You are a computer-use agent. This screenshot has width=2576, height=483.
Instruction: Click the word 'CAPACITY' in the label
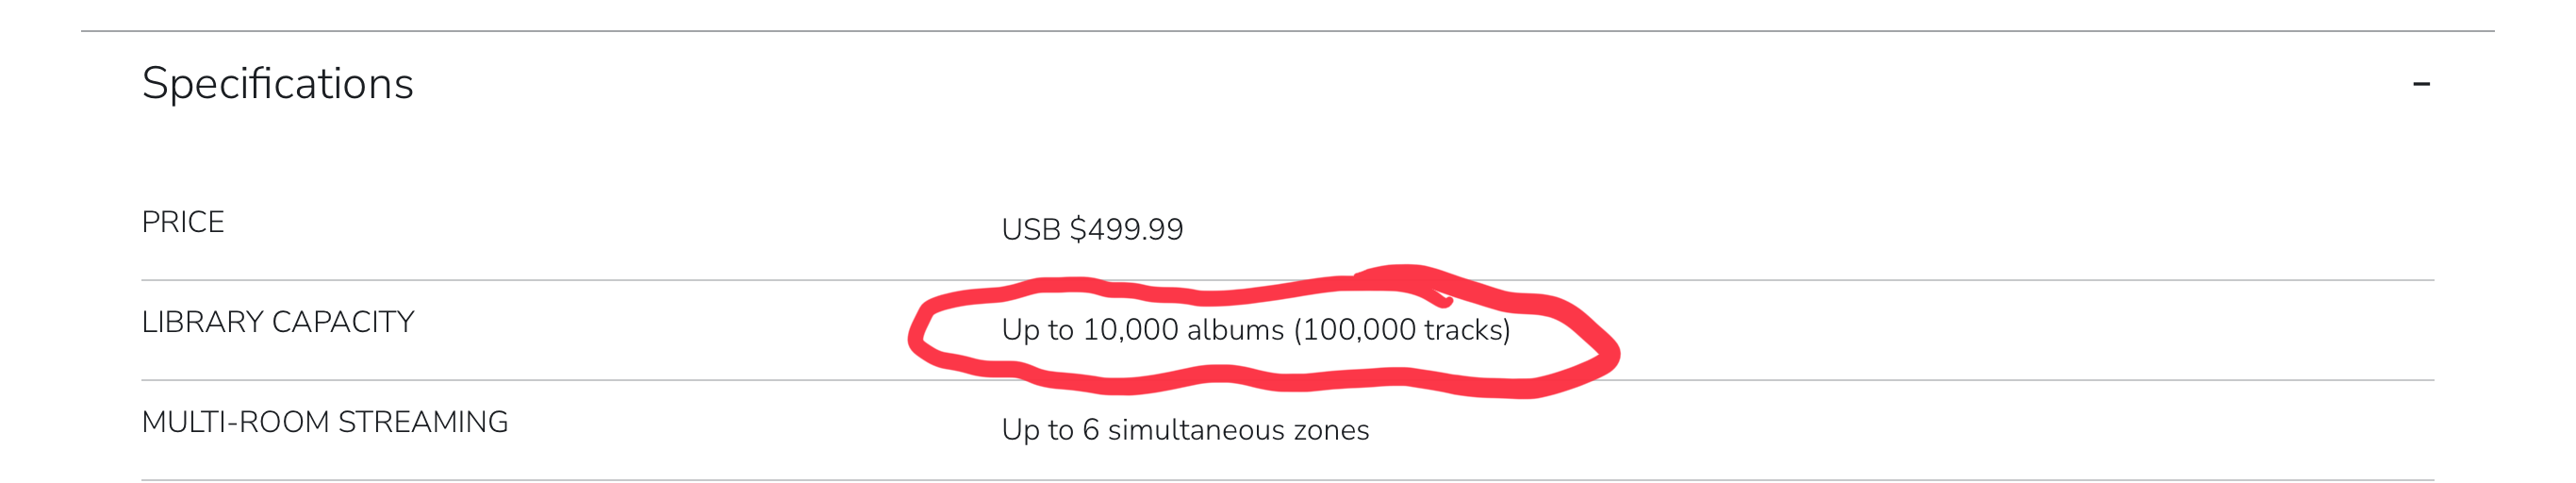pyautogui.click(x=342, y=322)
